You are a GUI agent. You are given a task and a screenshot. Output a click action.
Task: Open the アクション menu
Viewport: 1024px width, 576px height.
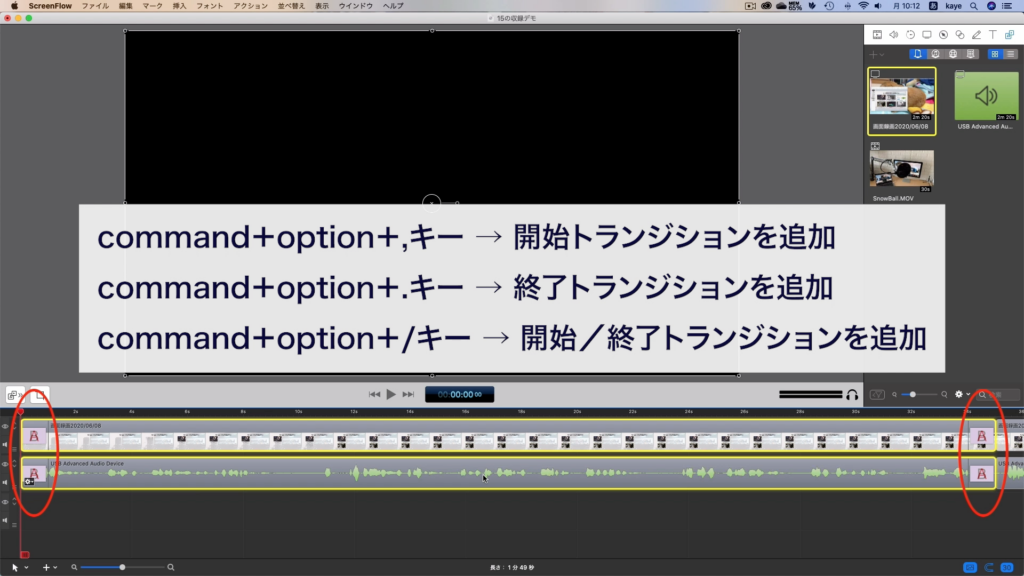pos(243,6)
